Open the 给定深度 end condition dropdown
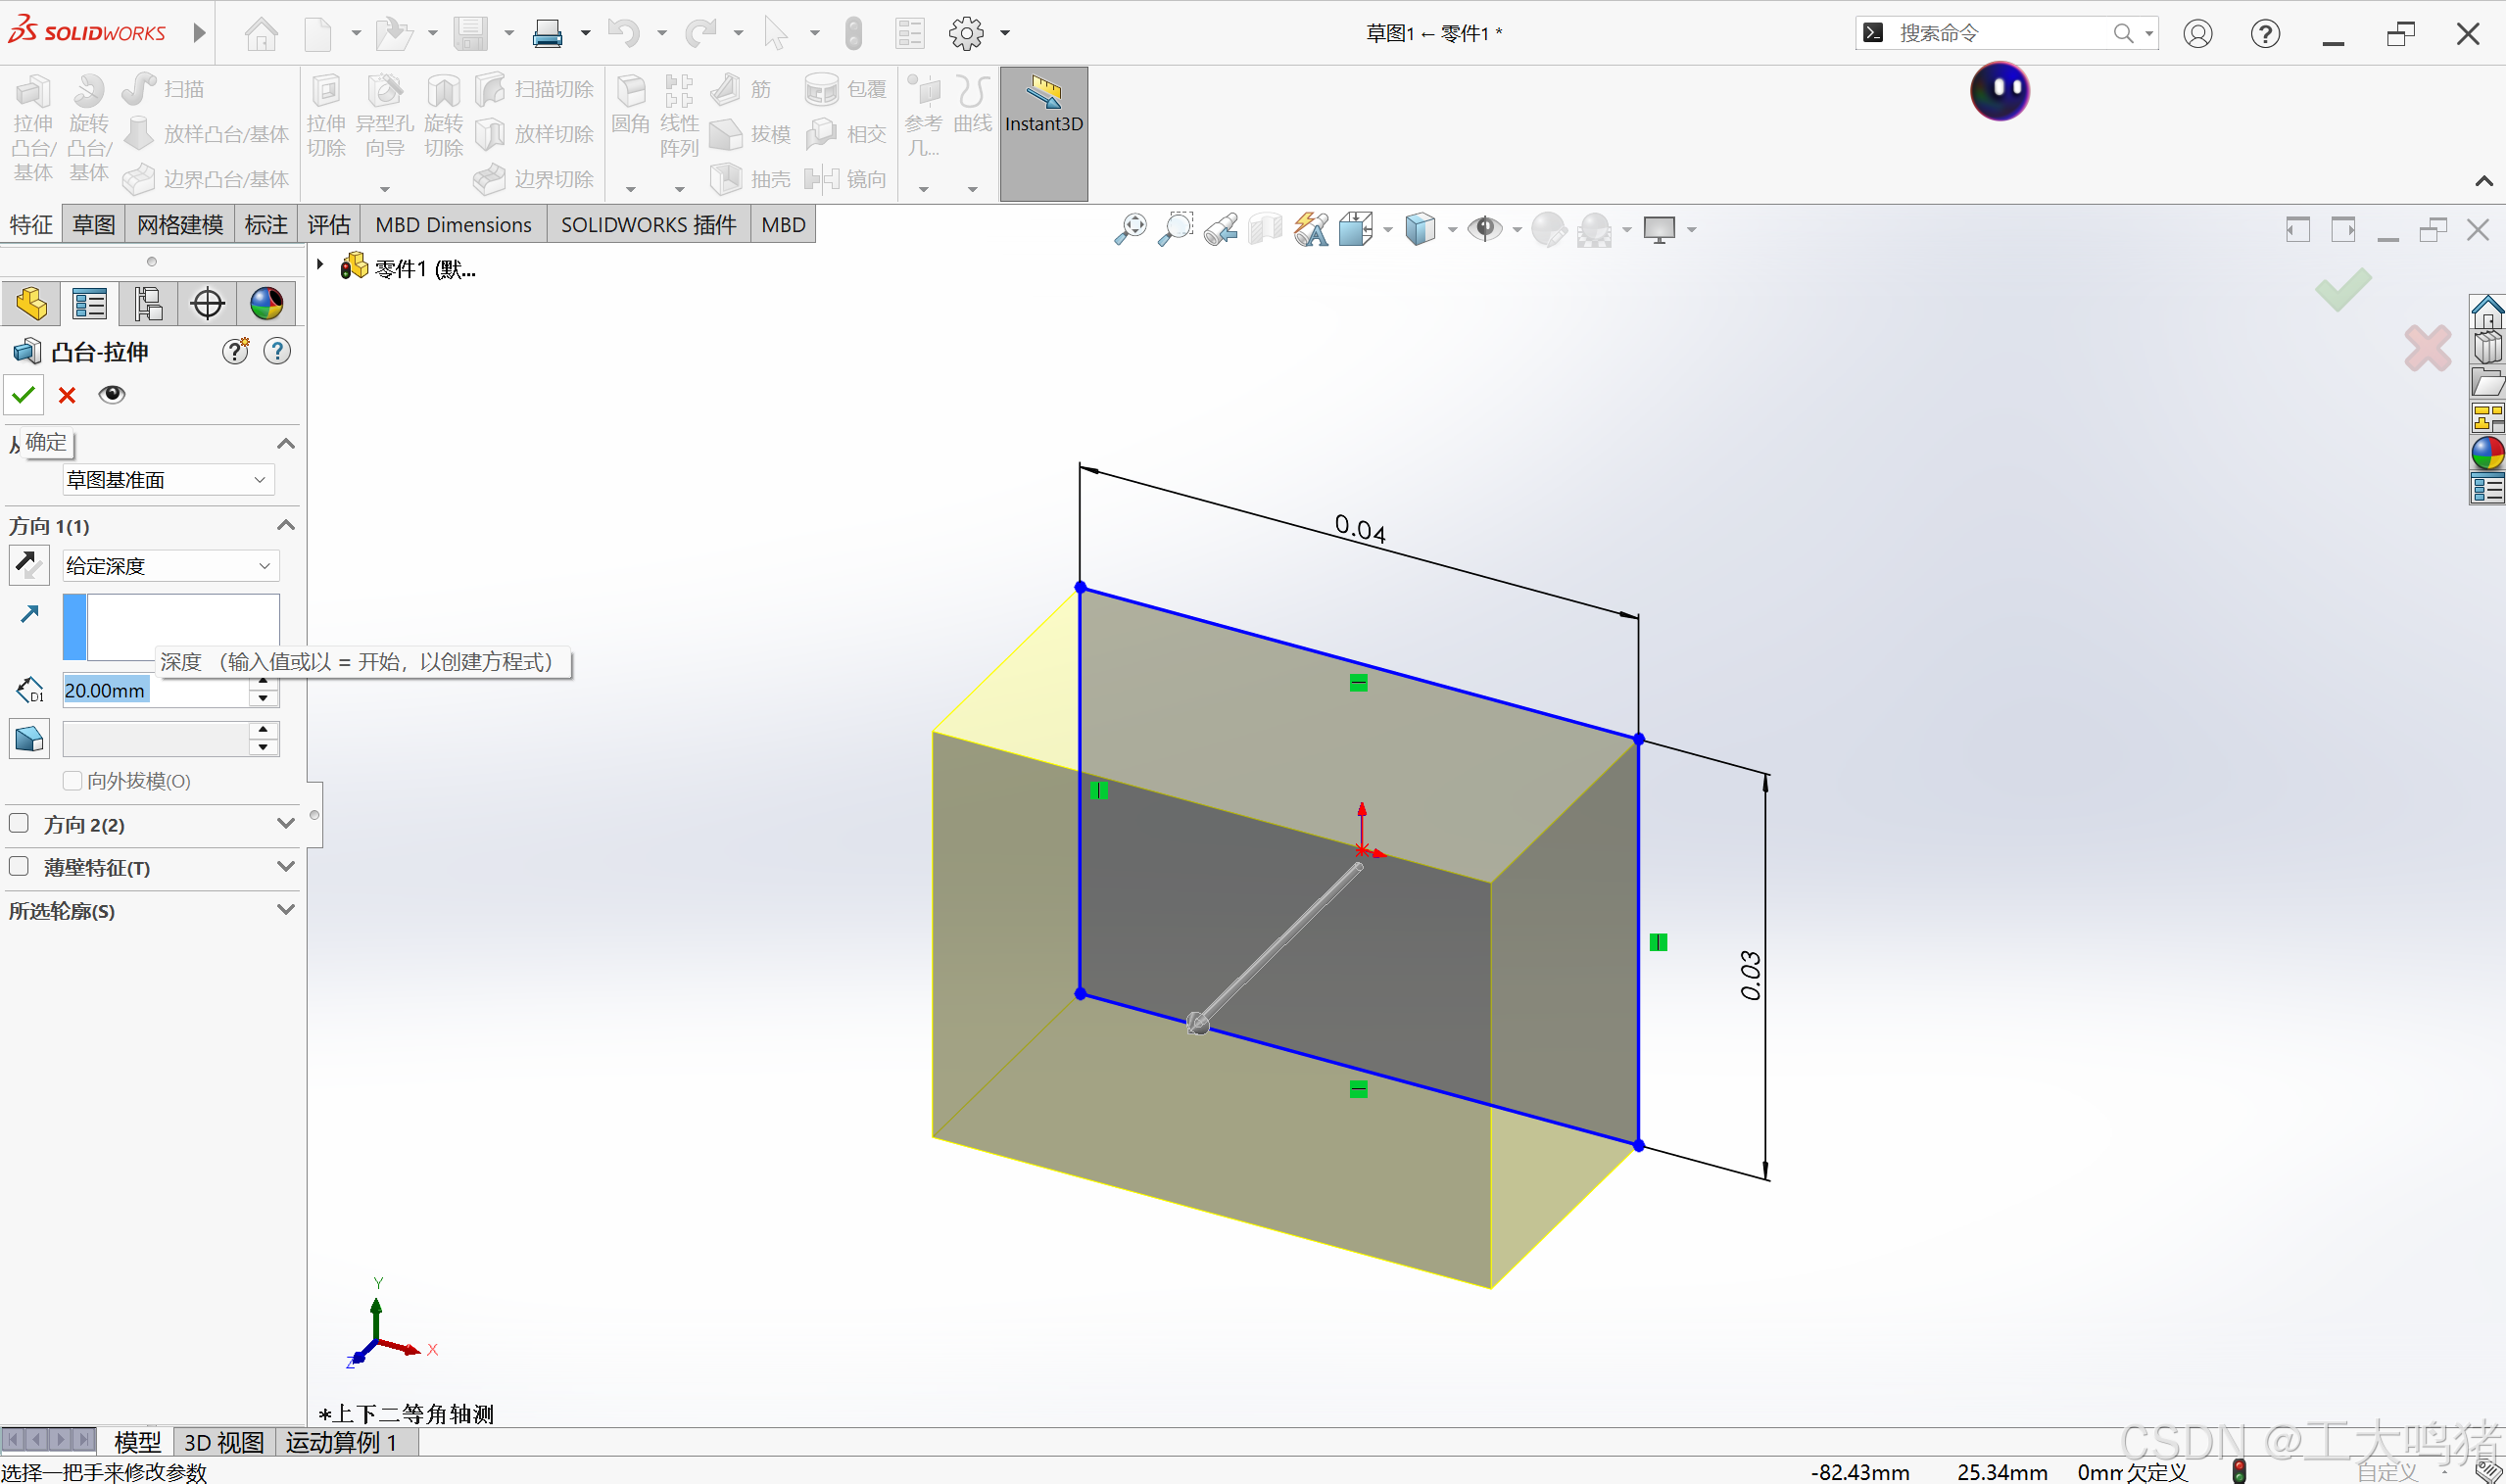Viewport: 2506px width, 1484px height. click(168, 566)
